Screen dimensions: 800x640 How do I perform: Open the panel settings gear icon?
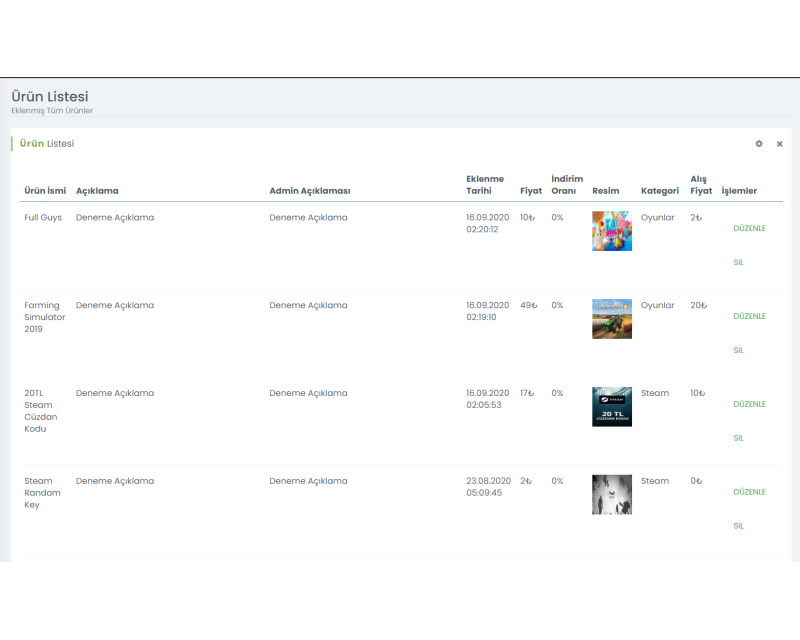[x=759, y=144]
